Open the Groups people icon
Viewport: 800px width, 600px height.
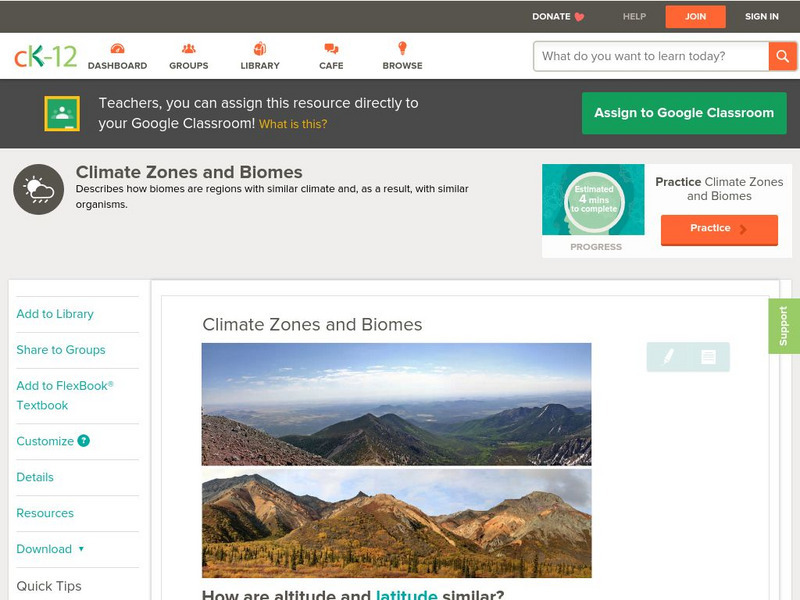(189, 48)
